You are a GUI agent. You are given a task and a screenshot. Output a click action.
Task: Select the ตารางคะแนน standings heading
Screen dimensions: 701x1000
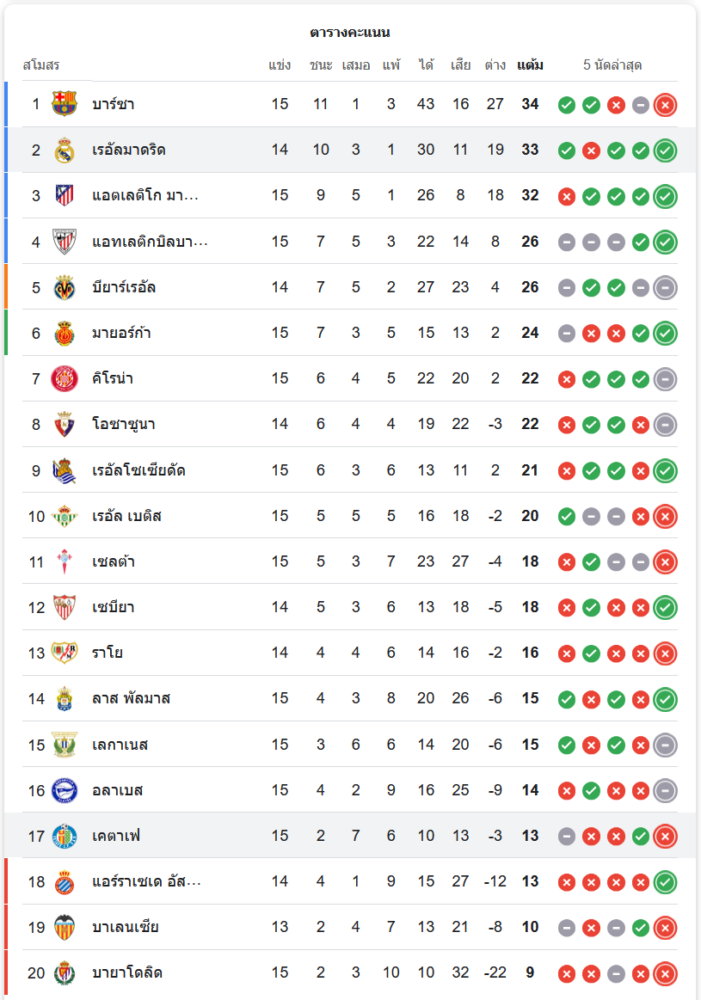point(350,33)
